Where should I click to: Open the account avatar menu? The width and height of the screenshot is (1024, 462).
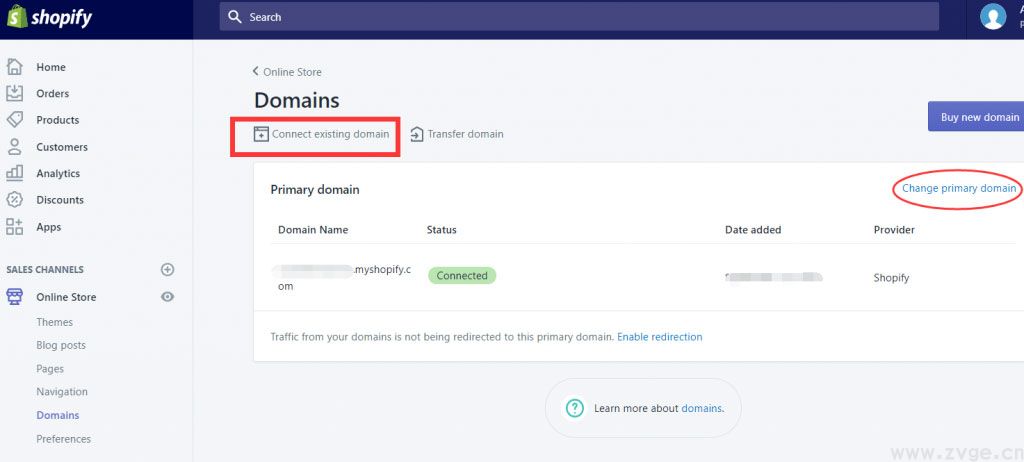[993, 16]
